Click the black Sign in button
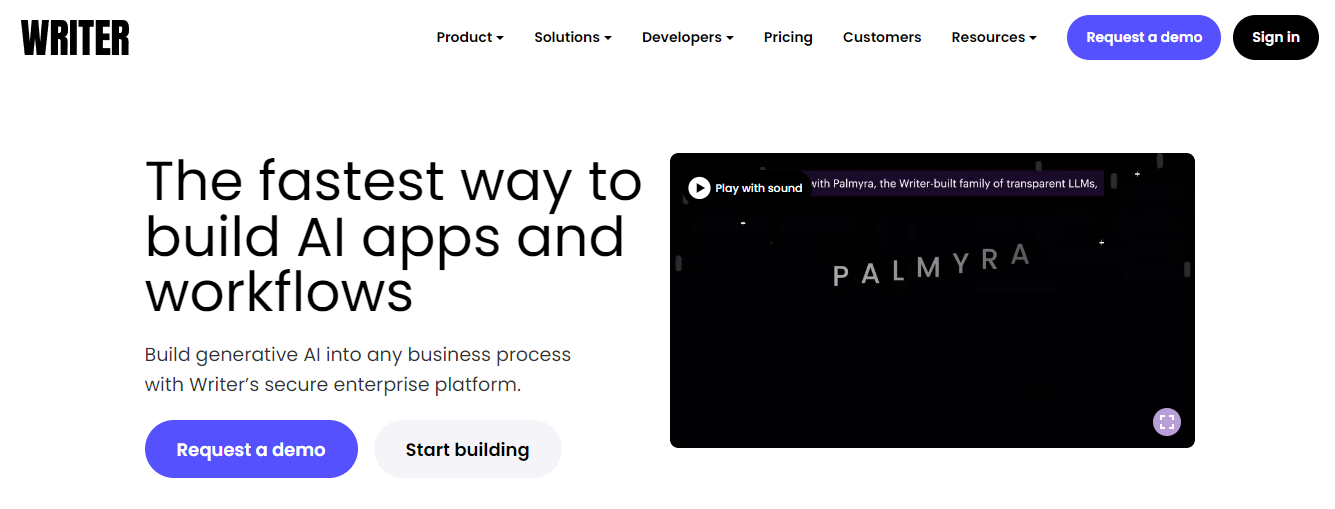 (x=1275, y=38)
